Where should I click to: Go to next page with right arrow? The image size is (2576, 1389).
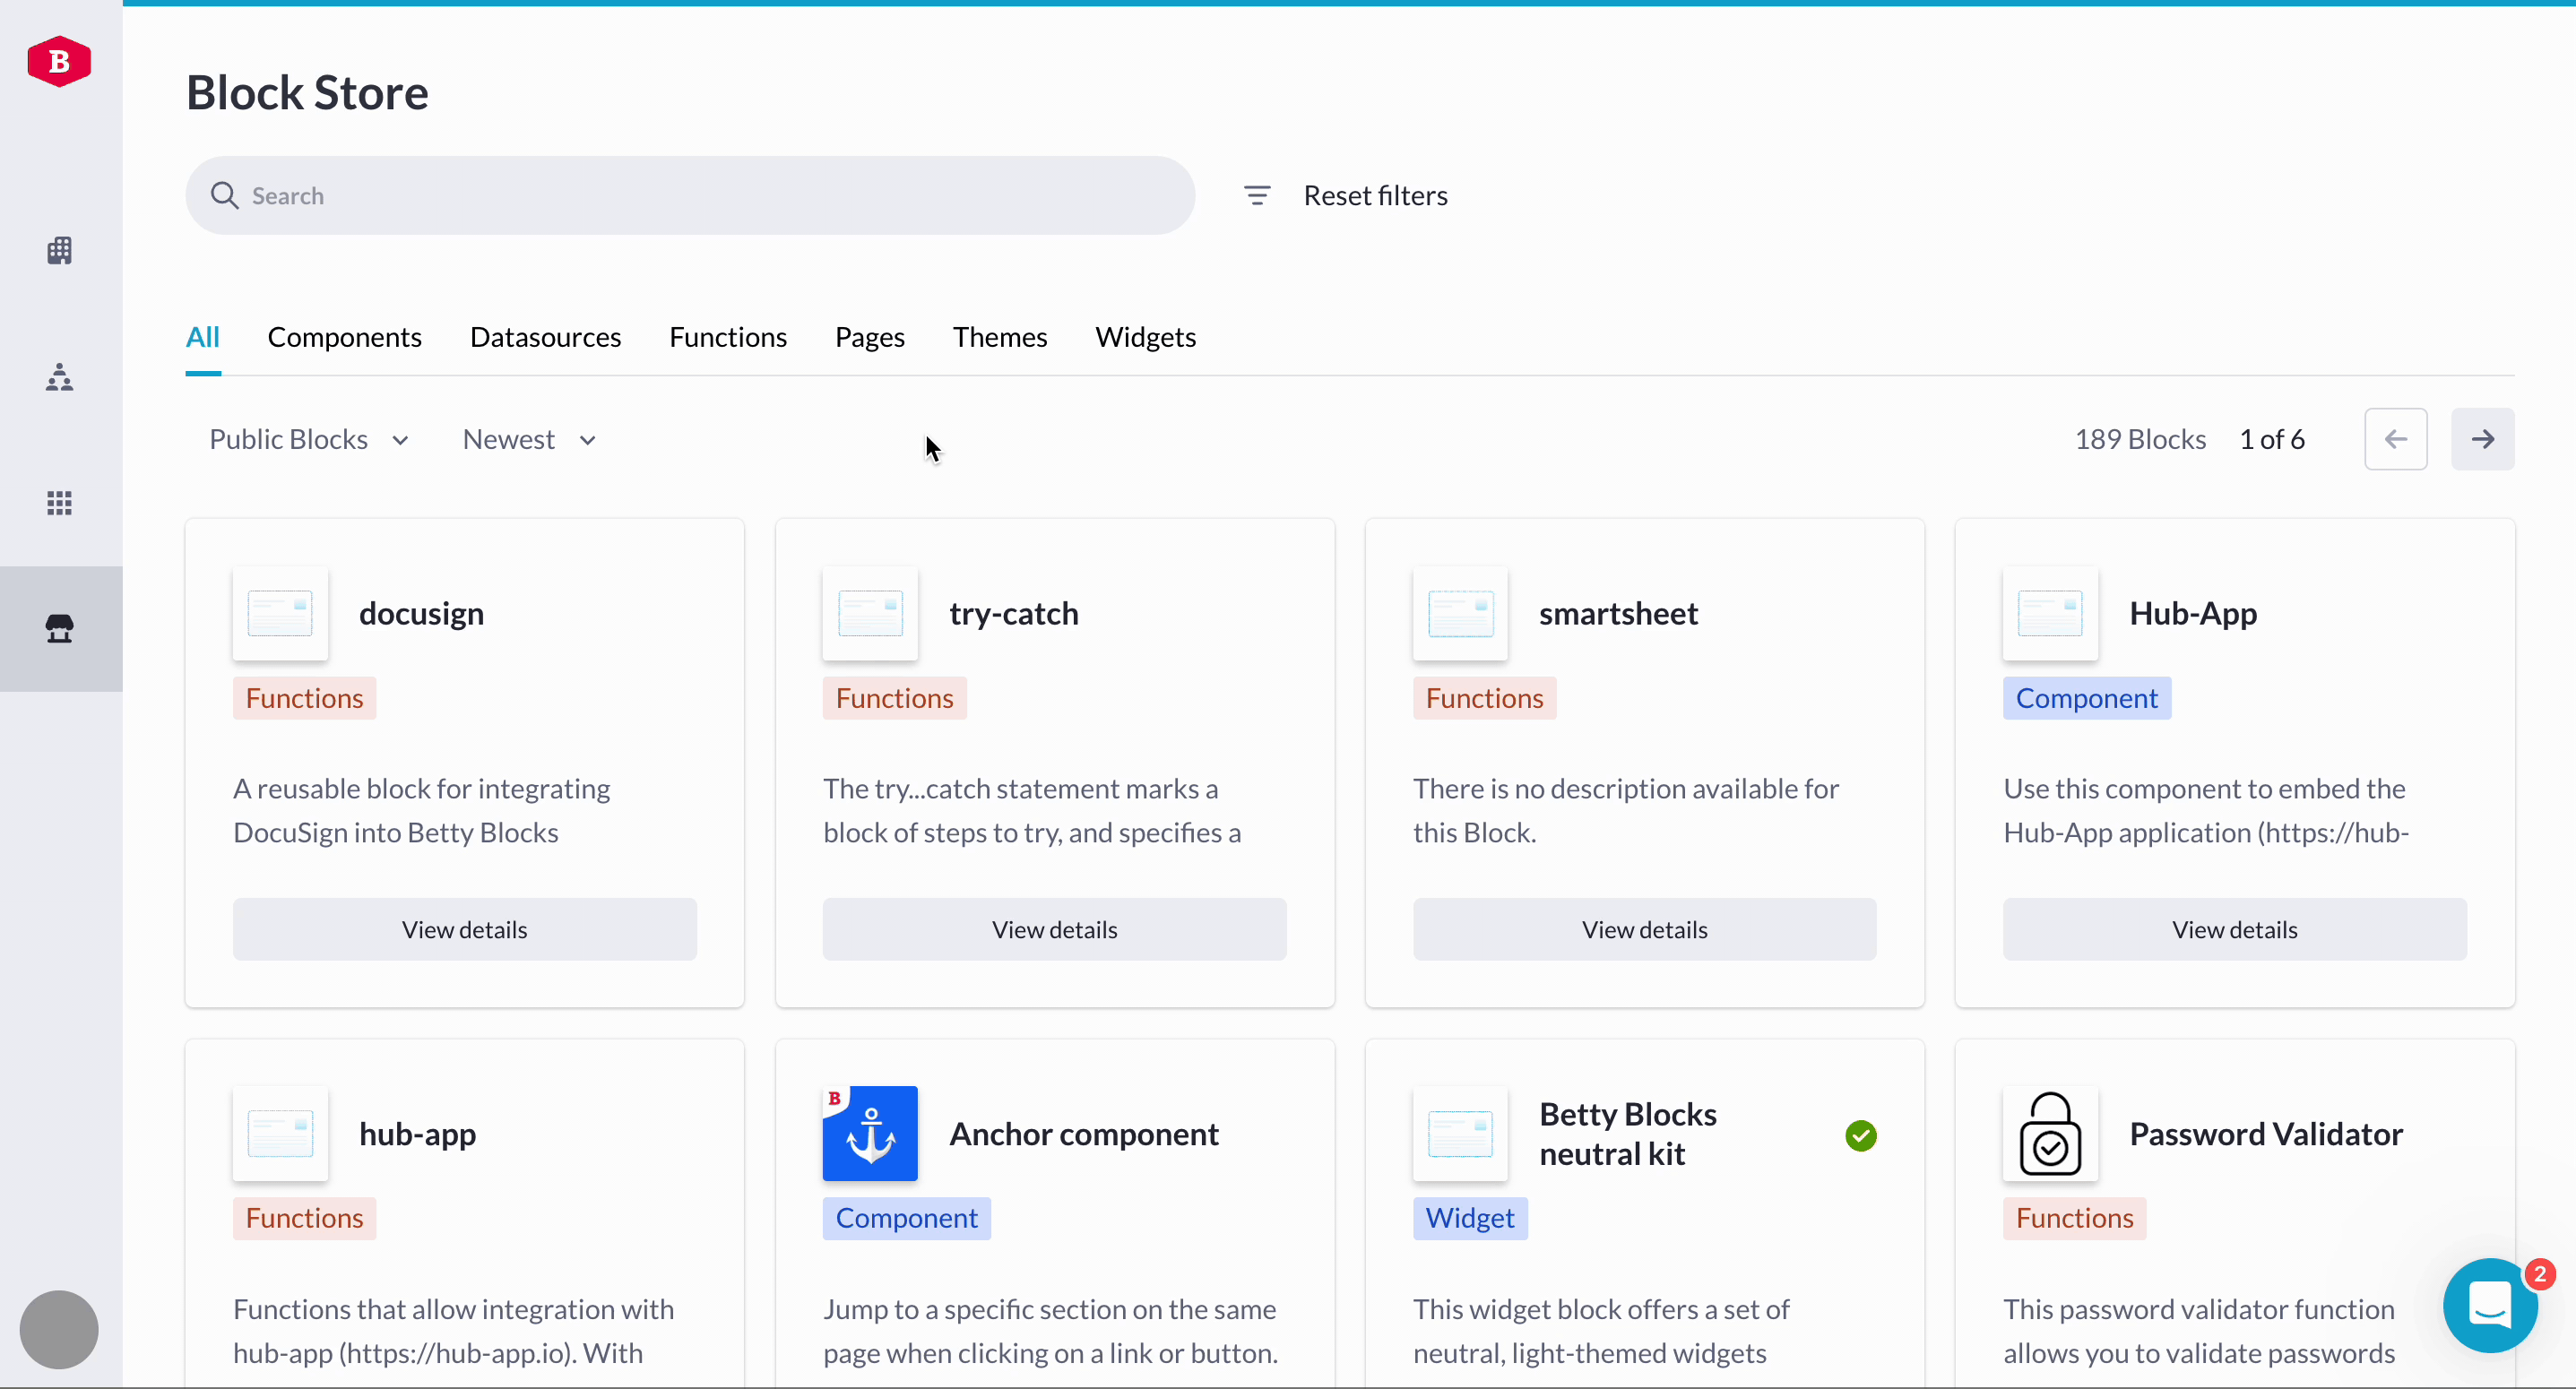(x=2483, y=439)
